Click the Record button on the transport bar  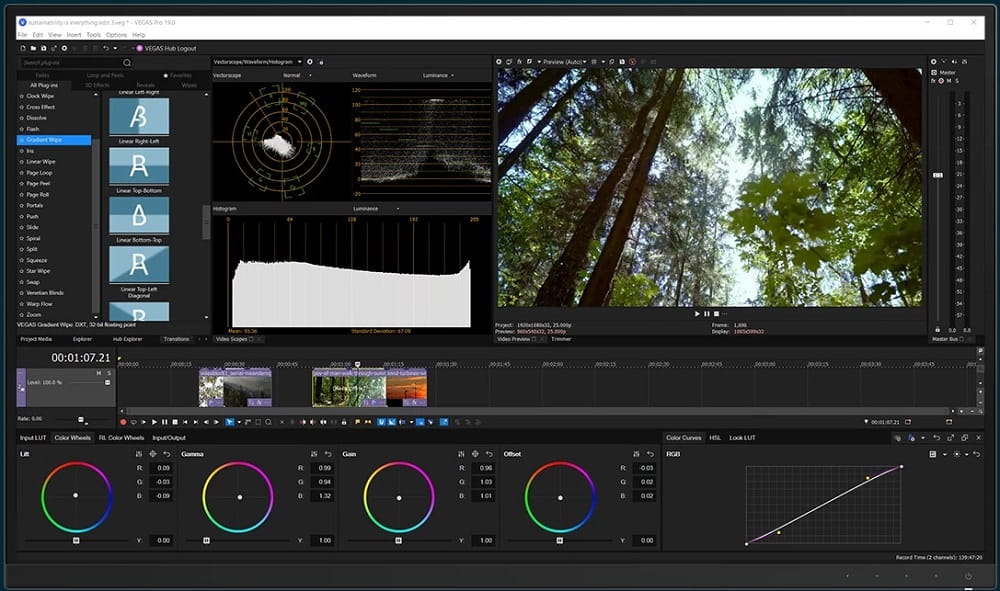(x=123, y=422)
